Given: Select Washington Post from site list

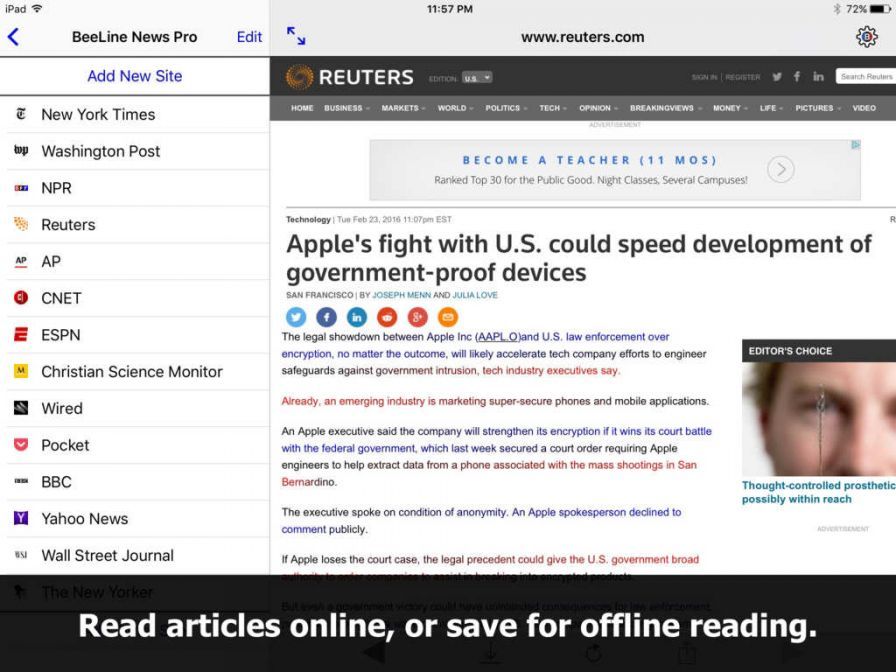Looking at the screenshot, I should pyautogui.click(x=100, y=151).
